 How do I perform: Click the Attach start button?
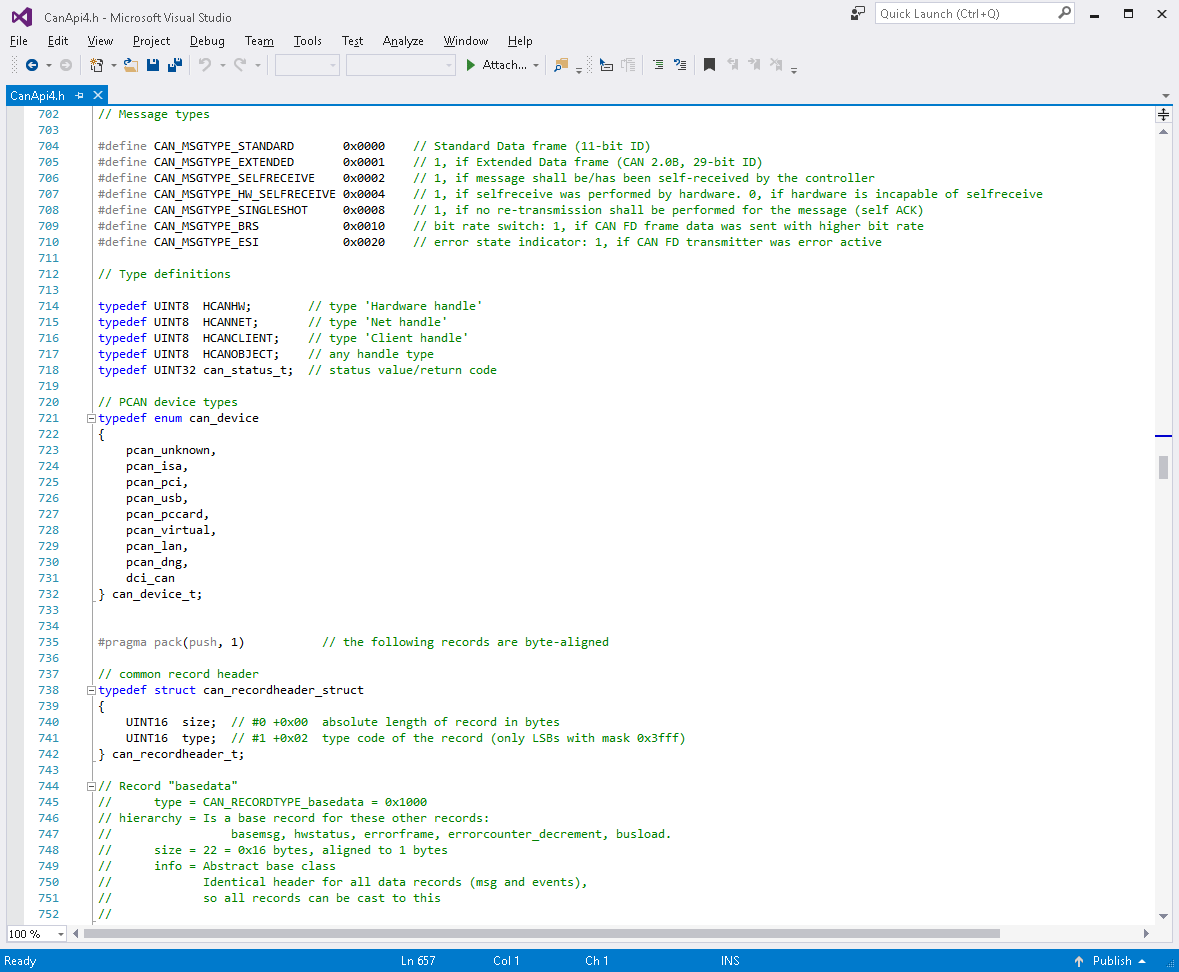tap(497, 65)
